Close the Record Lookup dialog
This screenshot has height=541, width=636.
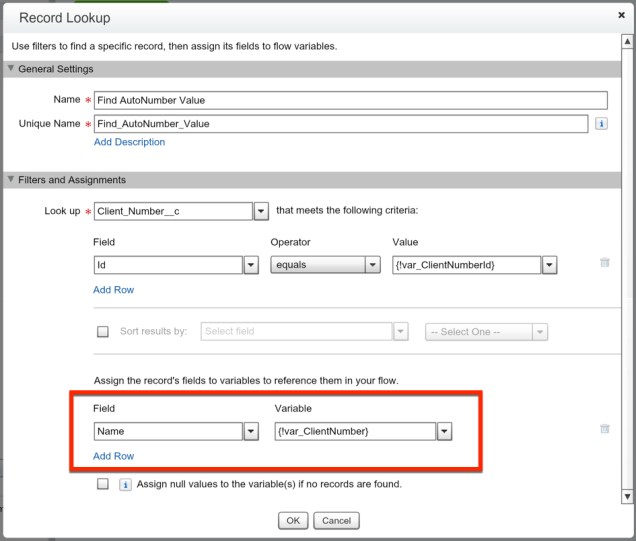coord(622,16)
